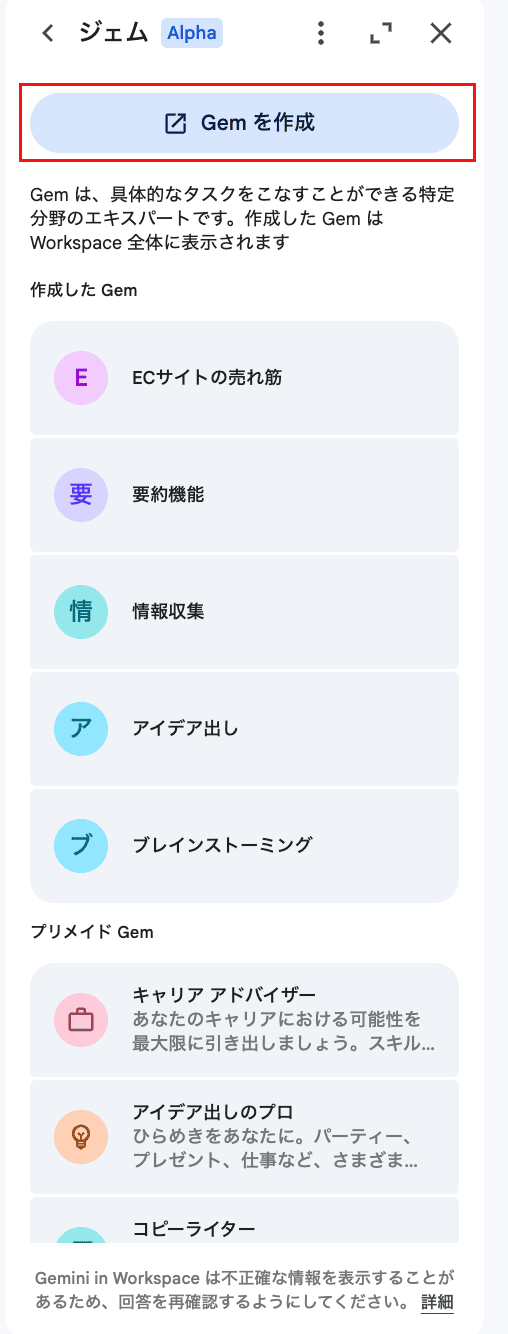Click the pink briefcase career icon
The image size is (508, 1334).
click(x=81, y=1020)
